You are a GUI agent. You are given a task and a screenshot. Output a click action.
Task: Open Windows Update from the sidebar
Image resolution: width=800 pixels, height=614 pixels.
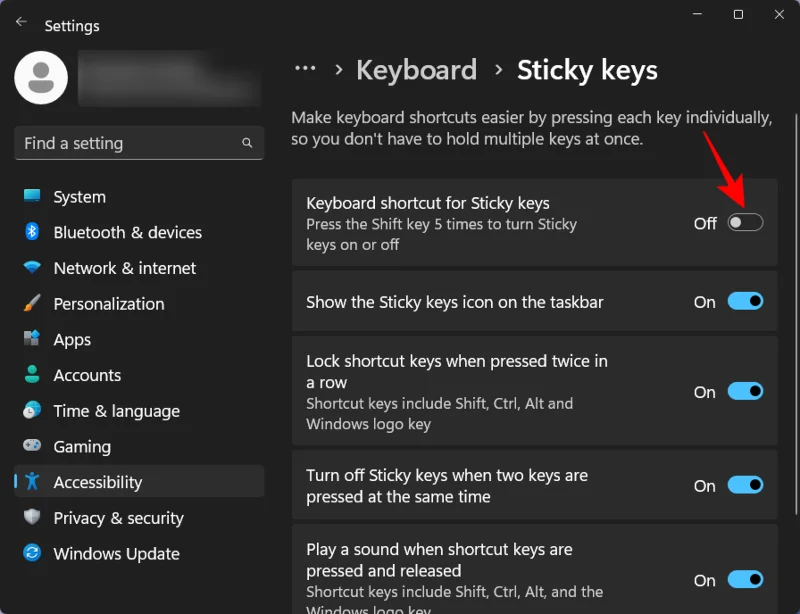[34, 553]
